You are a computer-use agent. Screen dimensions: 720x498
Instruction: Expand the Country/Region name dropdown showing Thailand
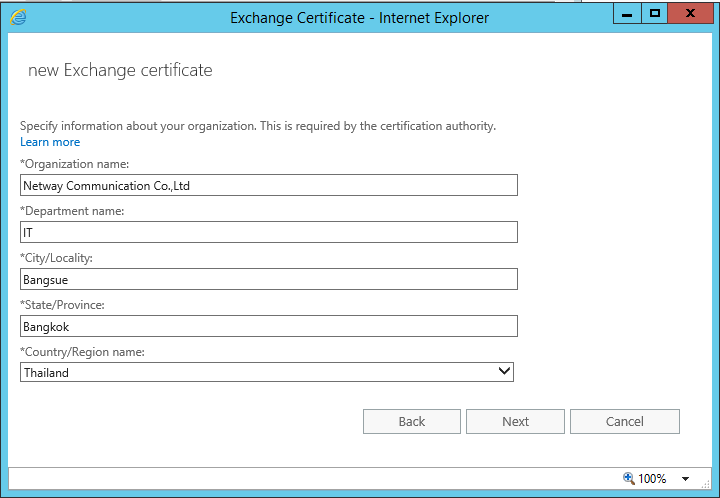pyautogui.click(x=504, y=372)
